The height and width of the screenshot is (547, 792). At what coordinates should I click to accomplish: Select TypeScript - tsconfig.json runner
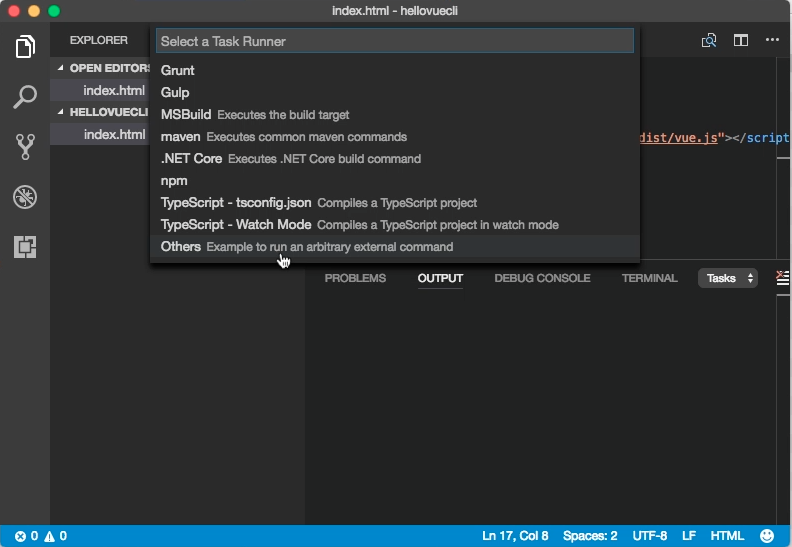395,203
